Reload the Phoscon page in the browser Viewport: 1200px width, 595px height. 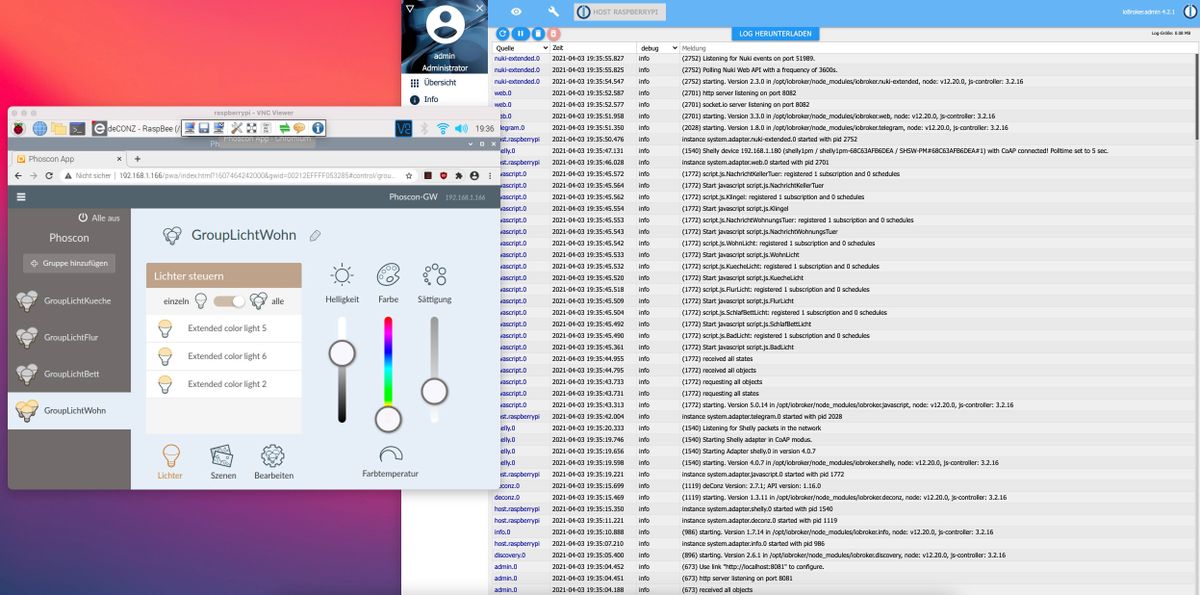point(49,175)
